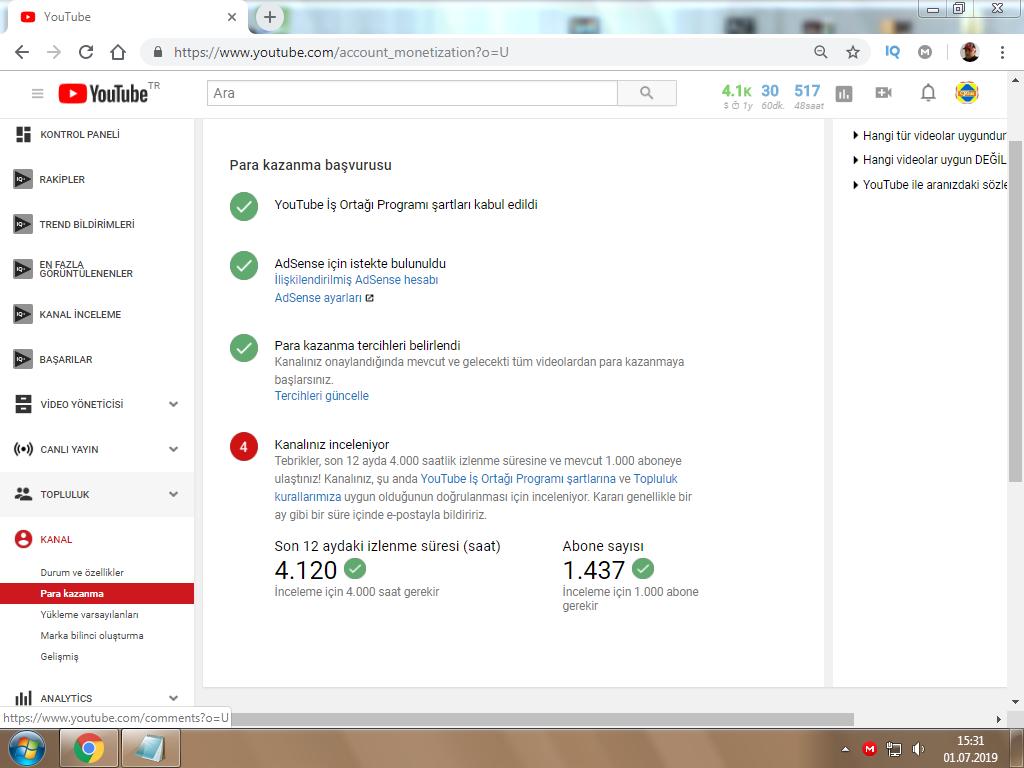Show hidden tray icons arrow
This screenshot has width=1024, height=768.
click(x=845, y=749)
